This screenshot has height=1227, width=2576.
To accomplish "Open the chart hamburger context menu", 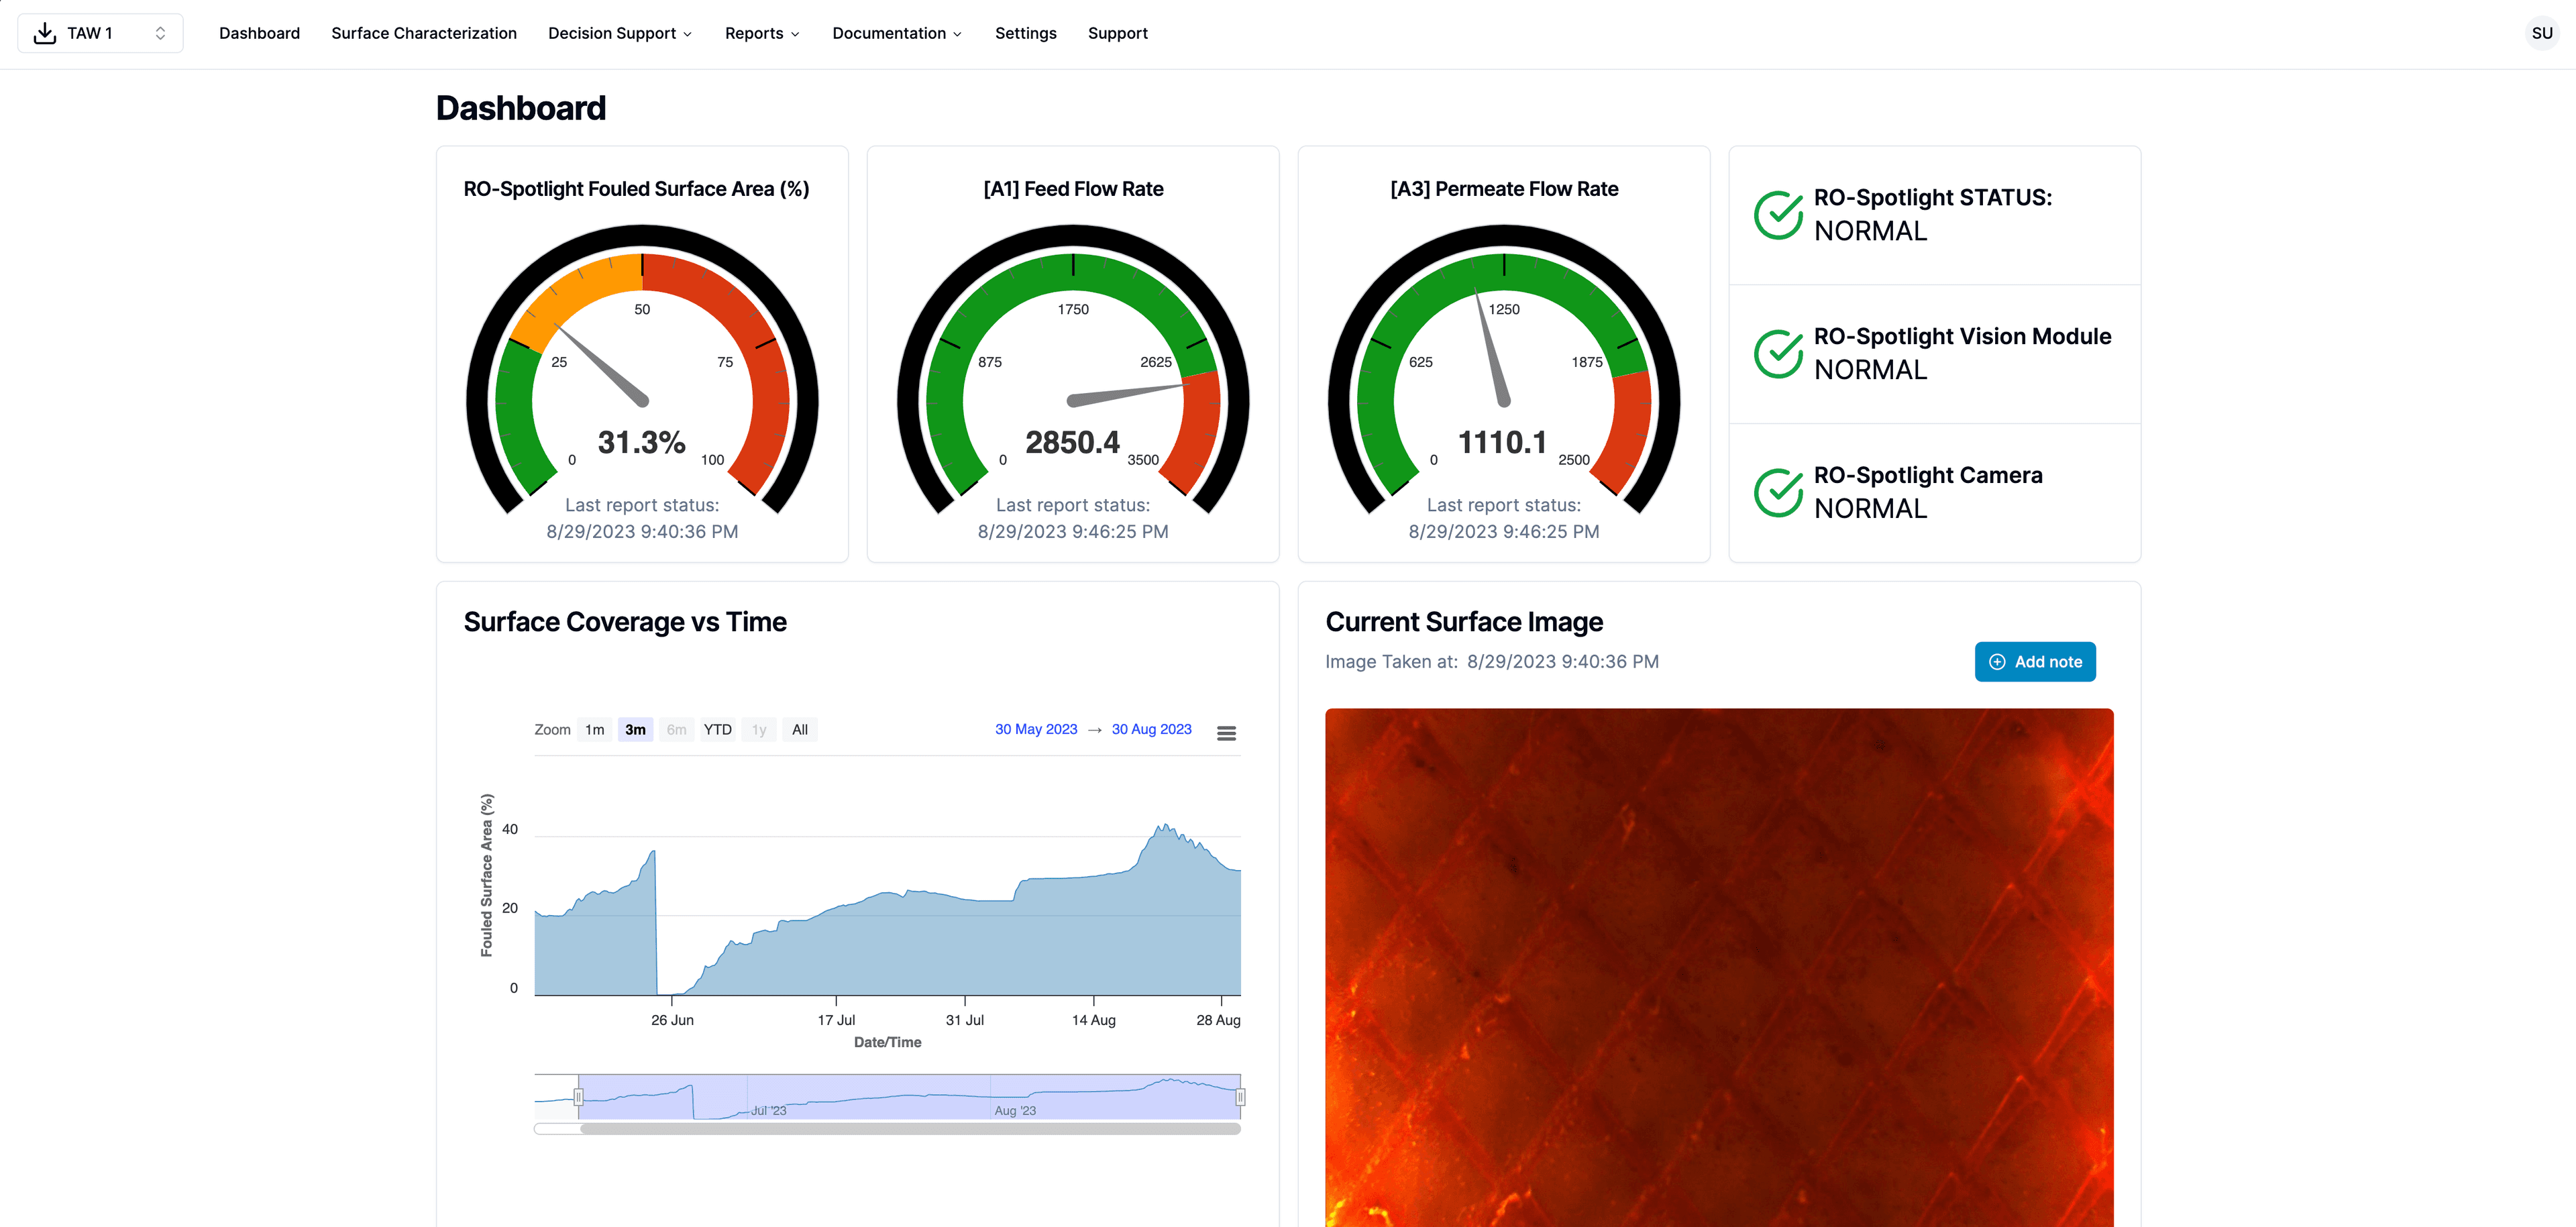I will (x=1226, y=733).
